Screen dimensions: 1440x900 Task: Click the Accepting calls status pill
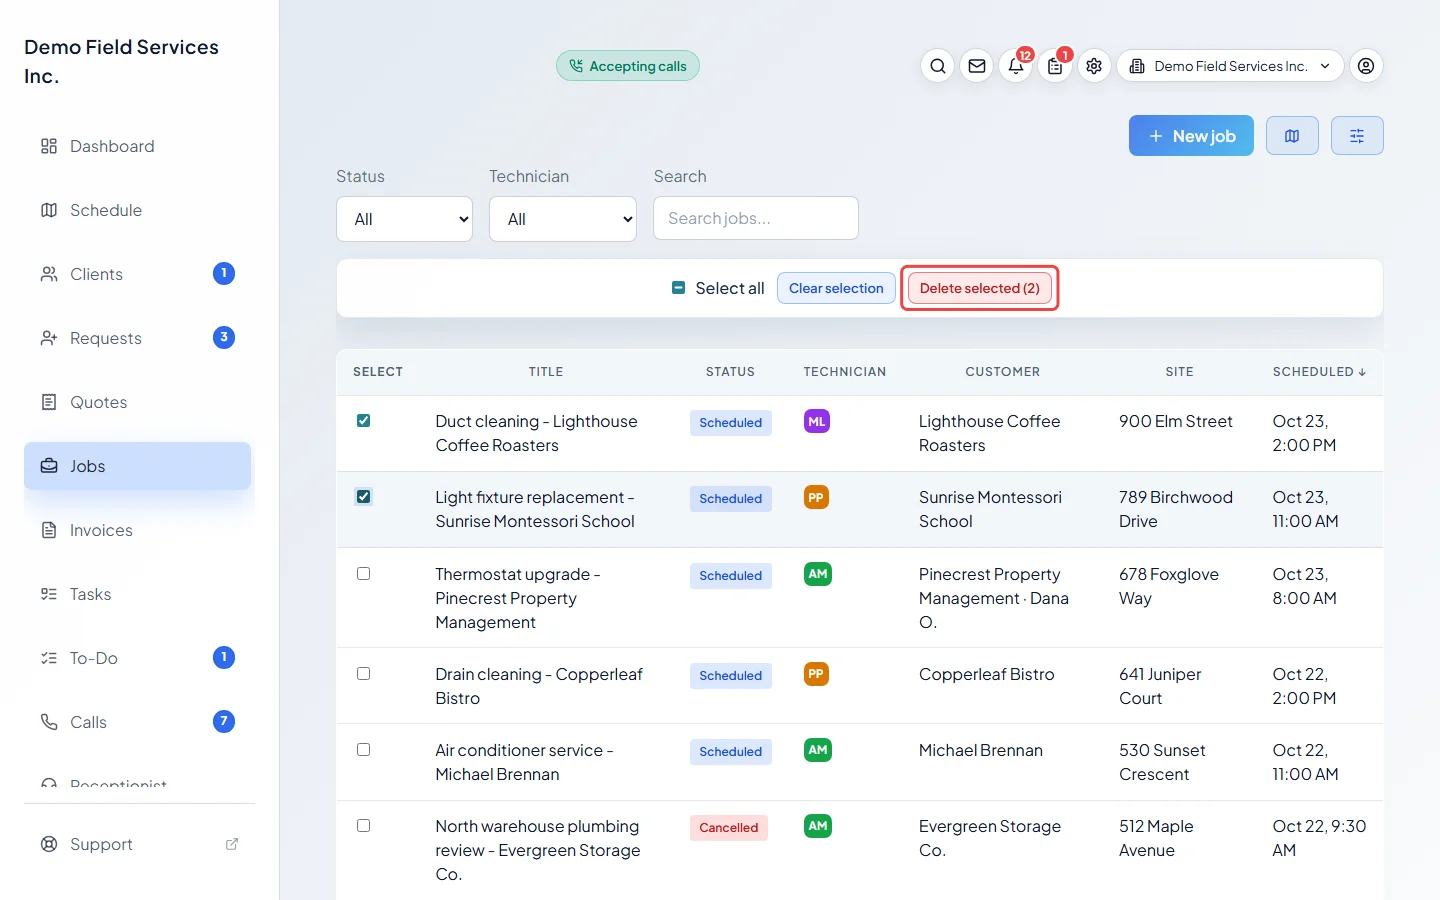(628, 66)
